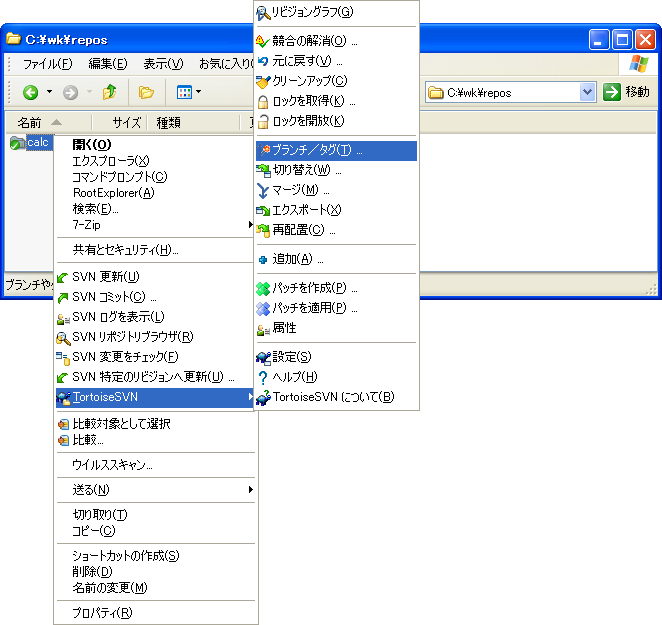Click the Back navigation button
Screen dimensions: 662x625
pyautogui.click(x=30, y=93)
